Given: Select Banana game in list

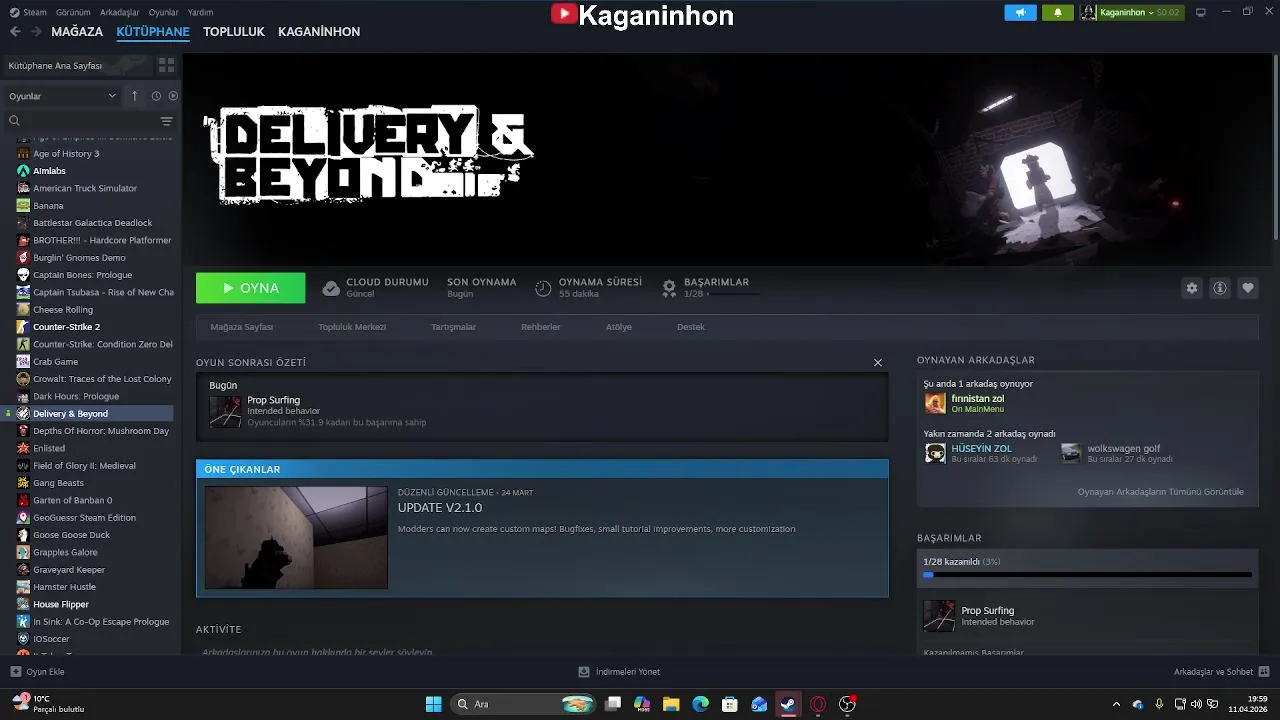Looking at the screenshot, I should pyautogui.click(x=48, y=206).
